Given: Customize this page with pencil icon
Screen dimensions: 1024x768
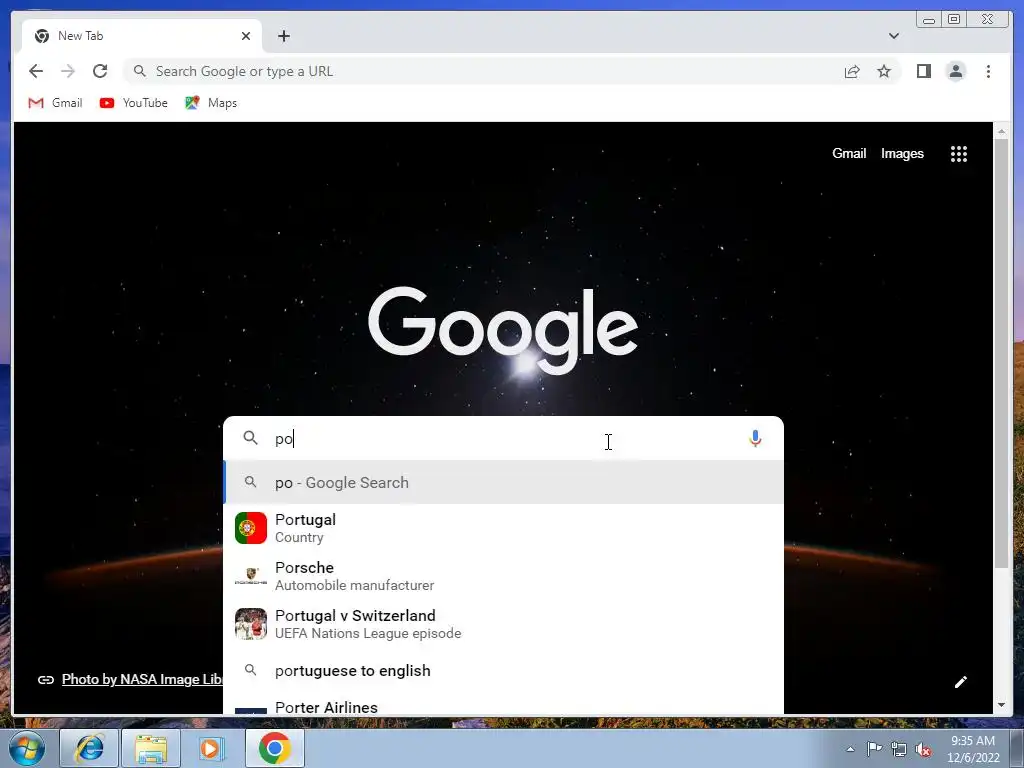Looking at the screenshot, I should (x=960, y=682).
